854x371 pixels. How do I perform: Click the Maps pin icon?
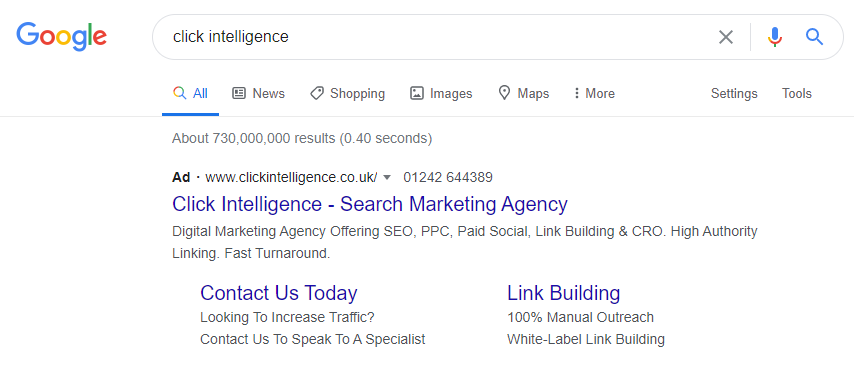click(504, 93)
